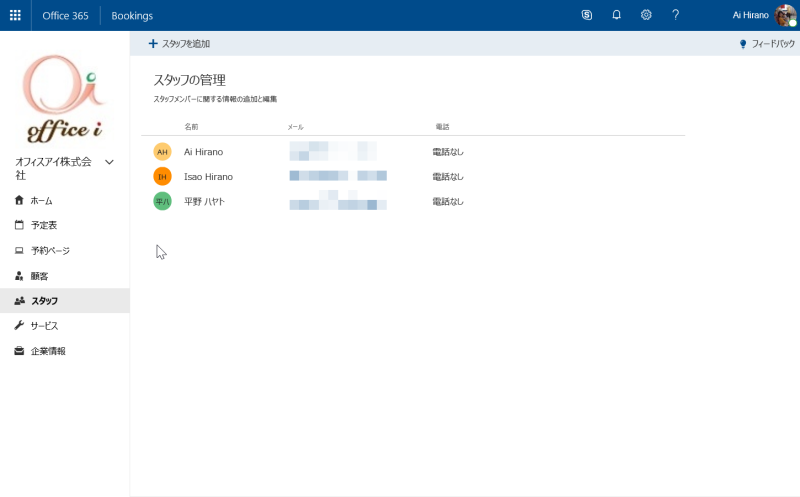Open the help question mark

point(676,15)
